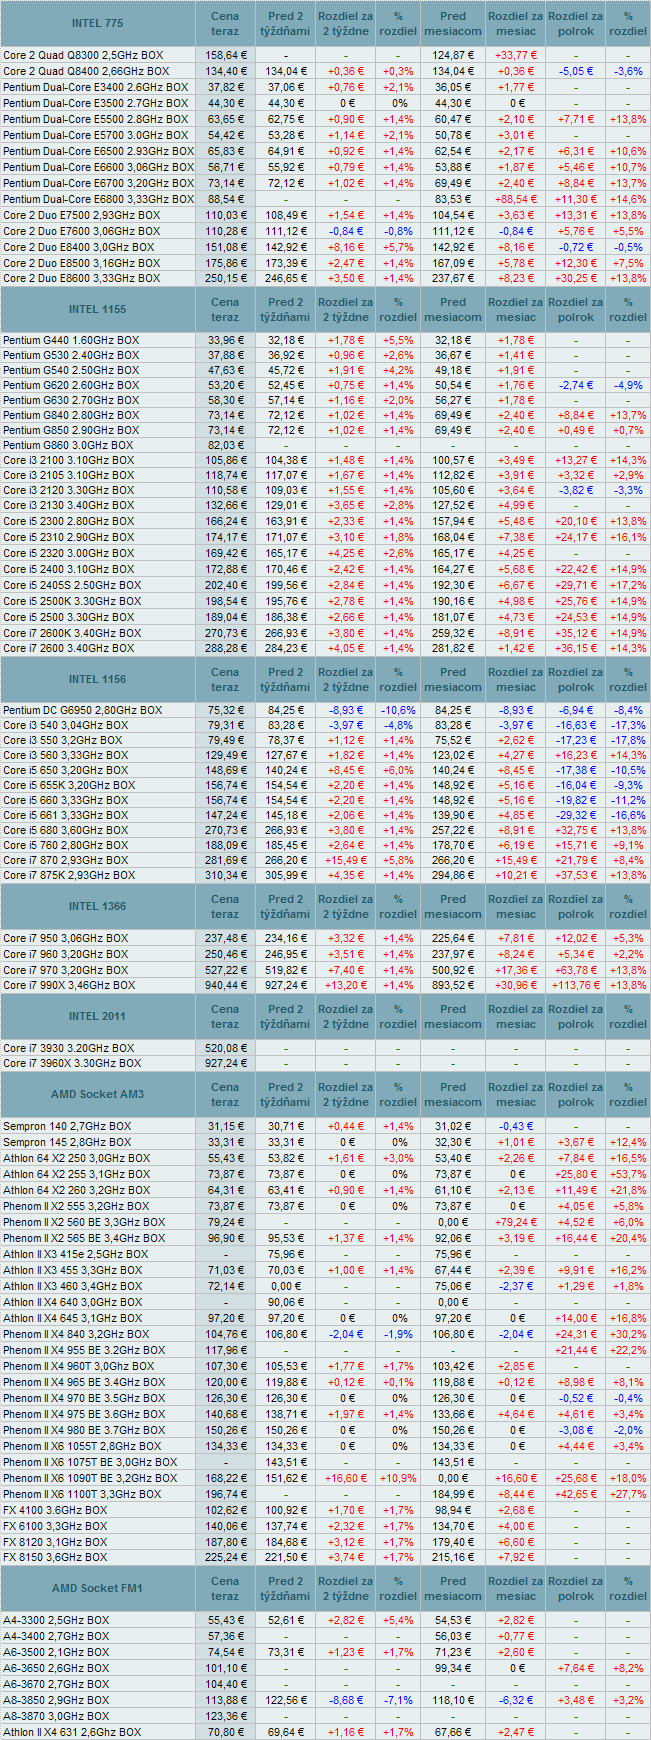Viewport: 651px width, 1740px height.
Task: Select Pentium Dual-Core E3400 2.6GHz BOX name
Action: point(95,87)
